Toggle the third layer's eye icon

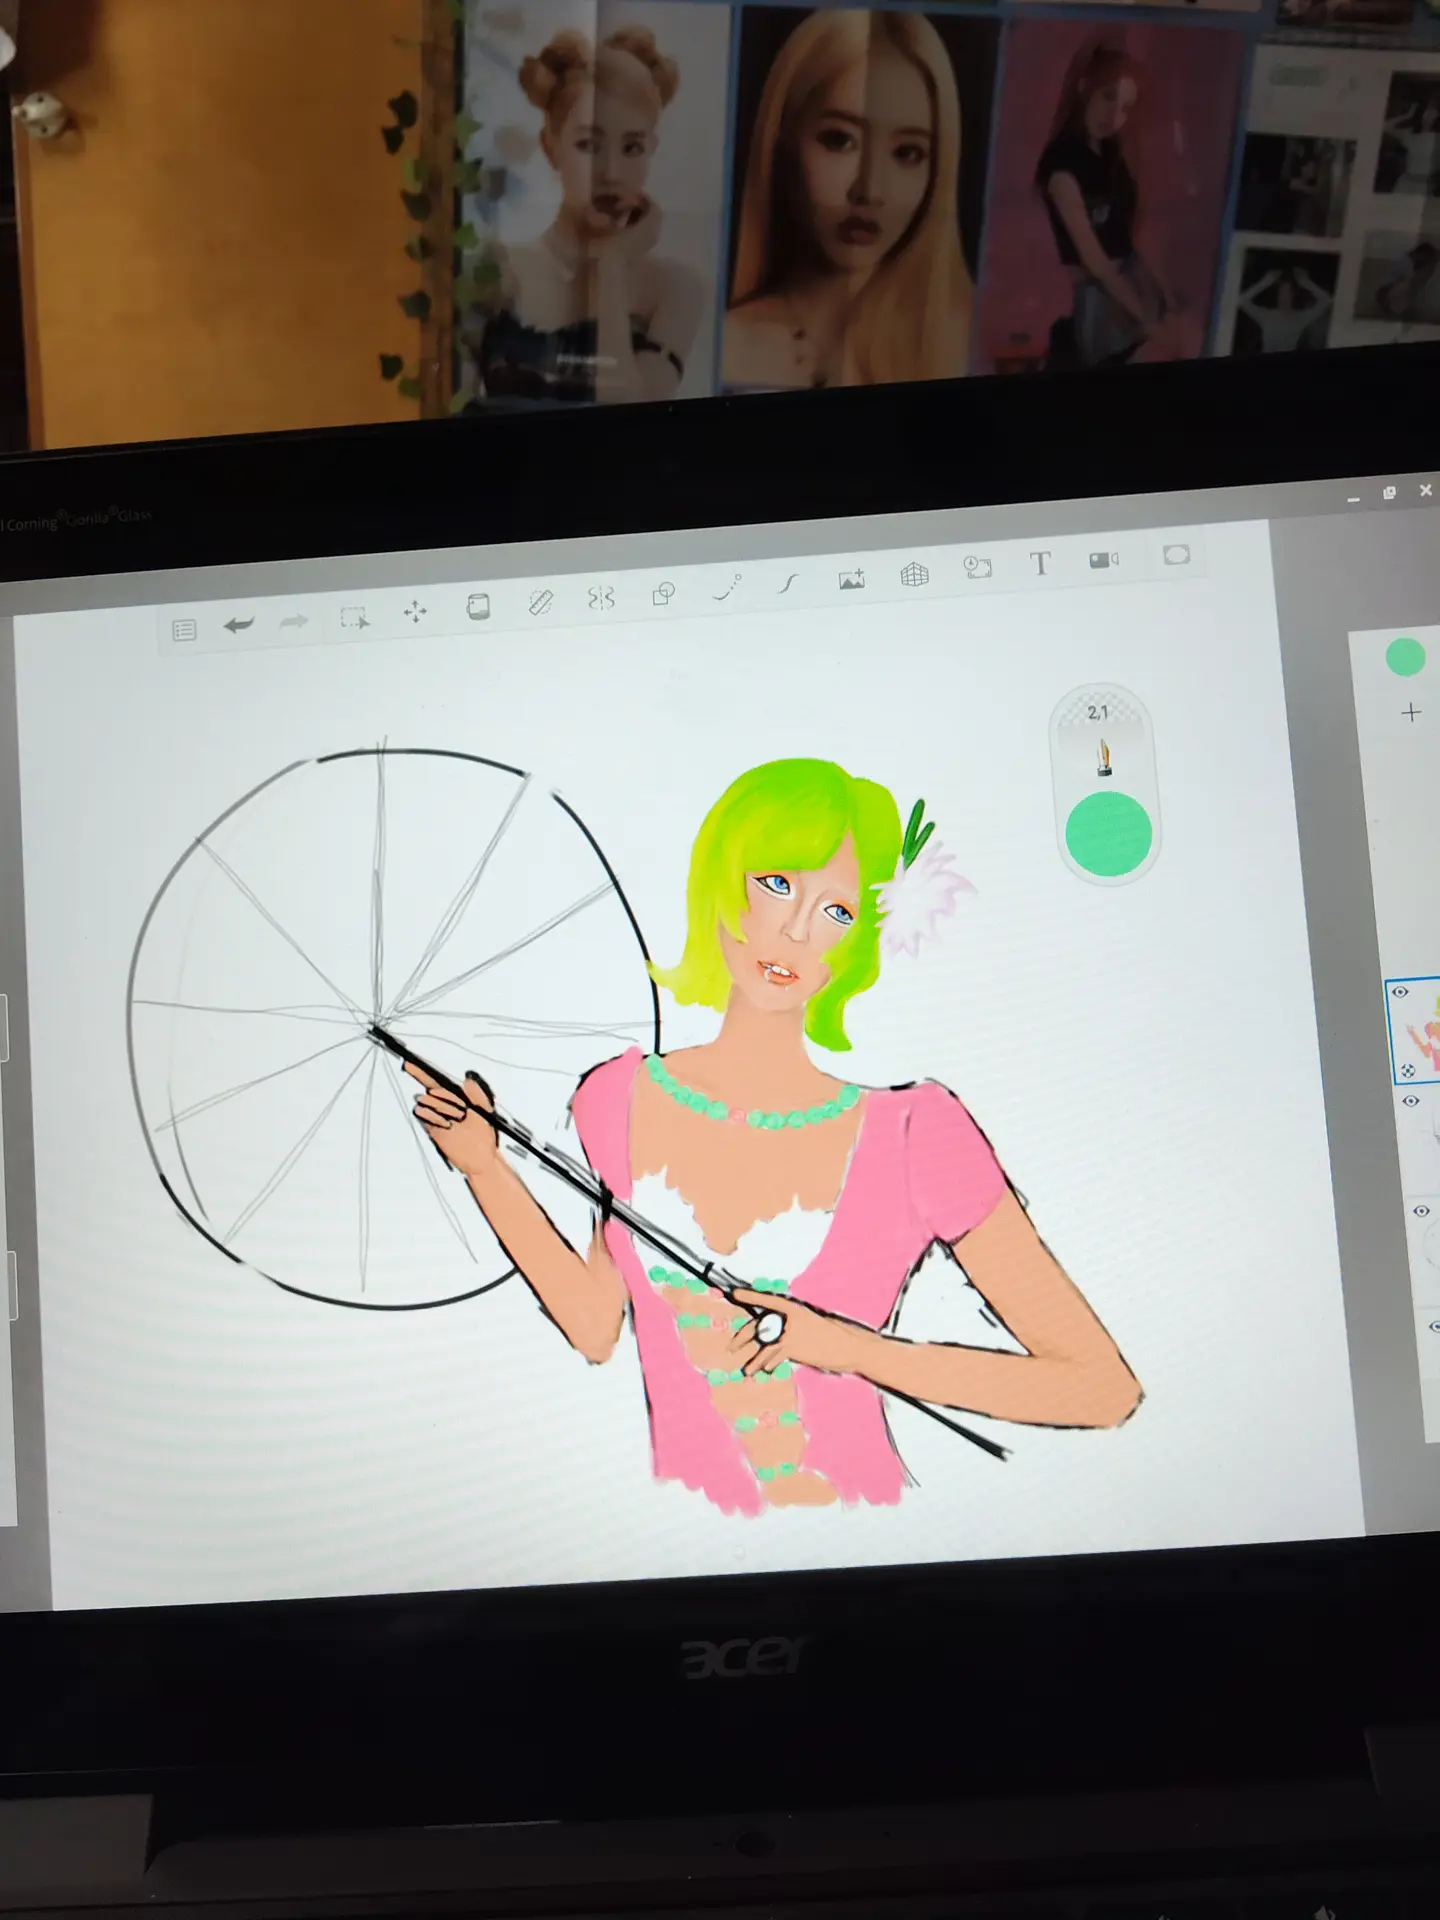pos(1421,1211)
